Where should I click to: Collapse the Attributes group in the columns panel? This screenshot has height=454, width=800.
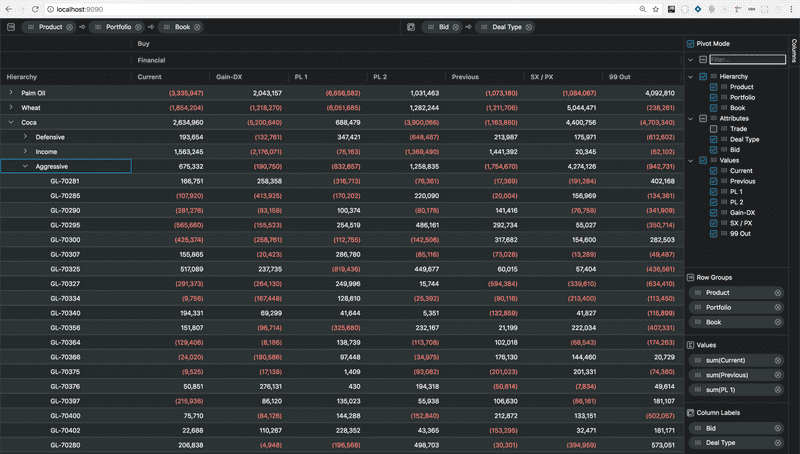click(691, 118)
